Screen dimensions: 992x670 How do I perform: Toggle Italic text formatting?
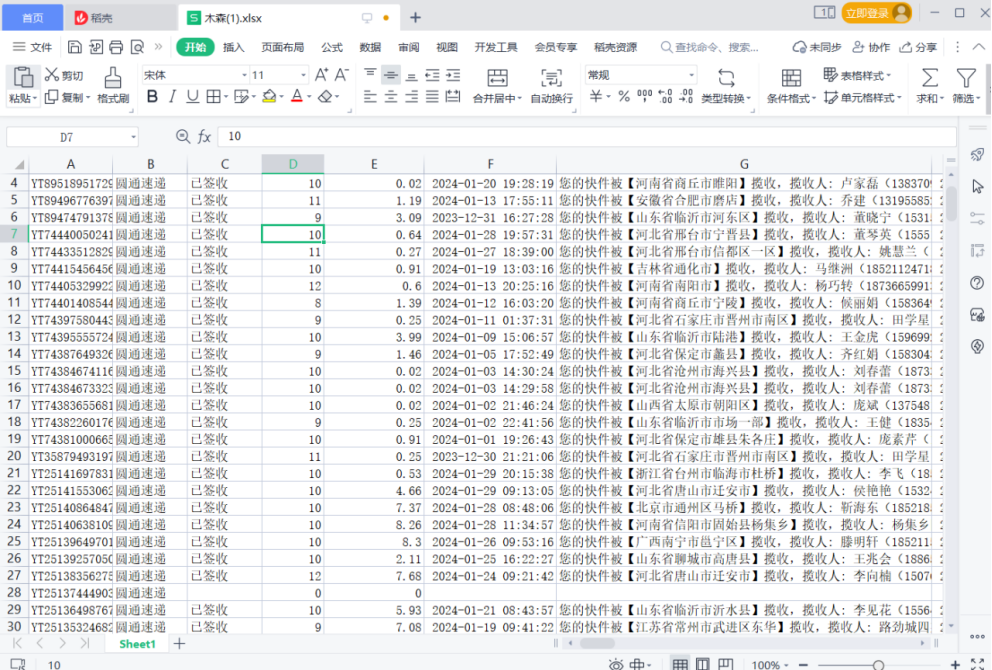click(172, 97)
